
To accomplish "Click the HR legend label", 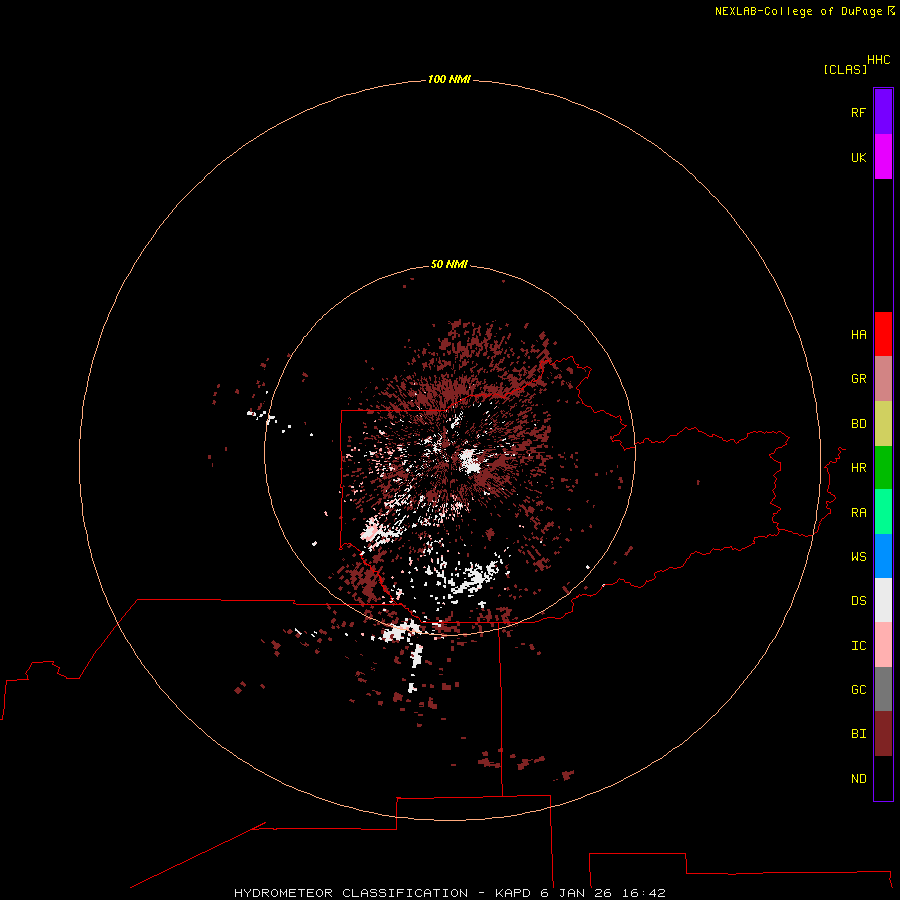I will click(x=858, y=468).
